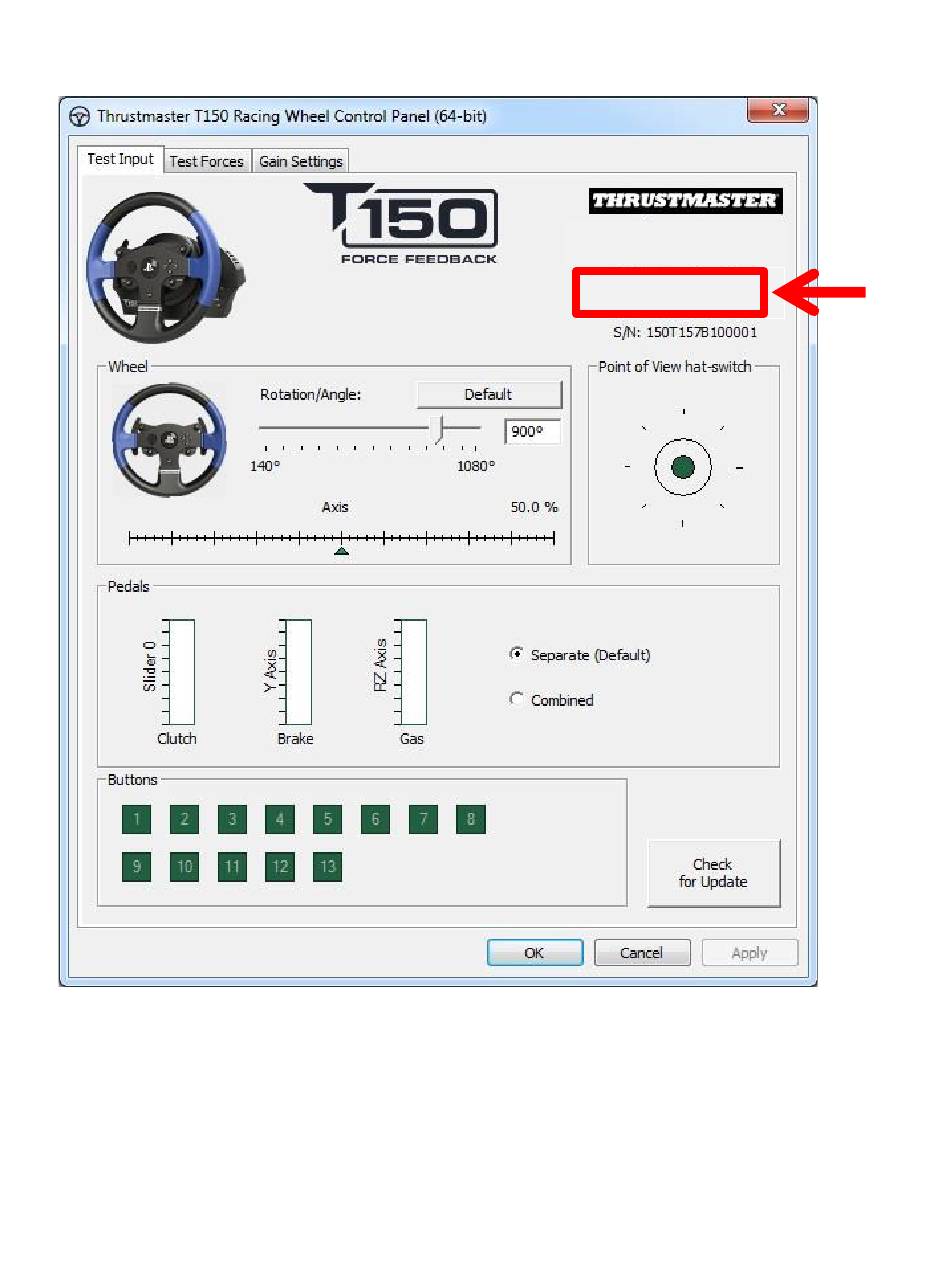
Task: Click button indicator 1
Action: pos(136,820)
